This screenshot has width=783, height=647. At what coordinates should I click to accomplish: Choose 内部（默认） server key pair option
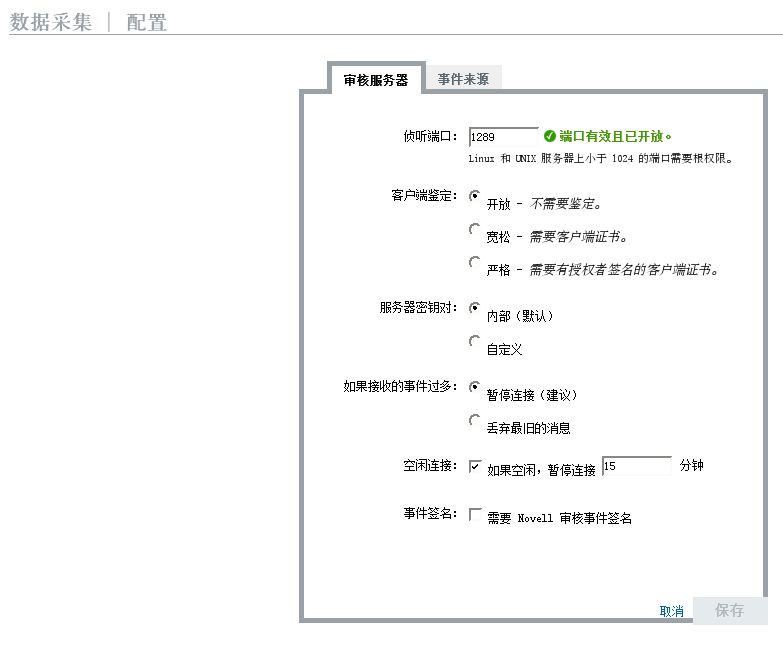click(474, 308)
